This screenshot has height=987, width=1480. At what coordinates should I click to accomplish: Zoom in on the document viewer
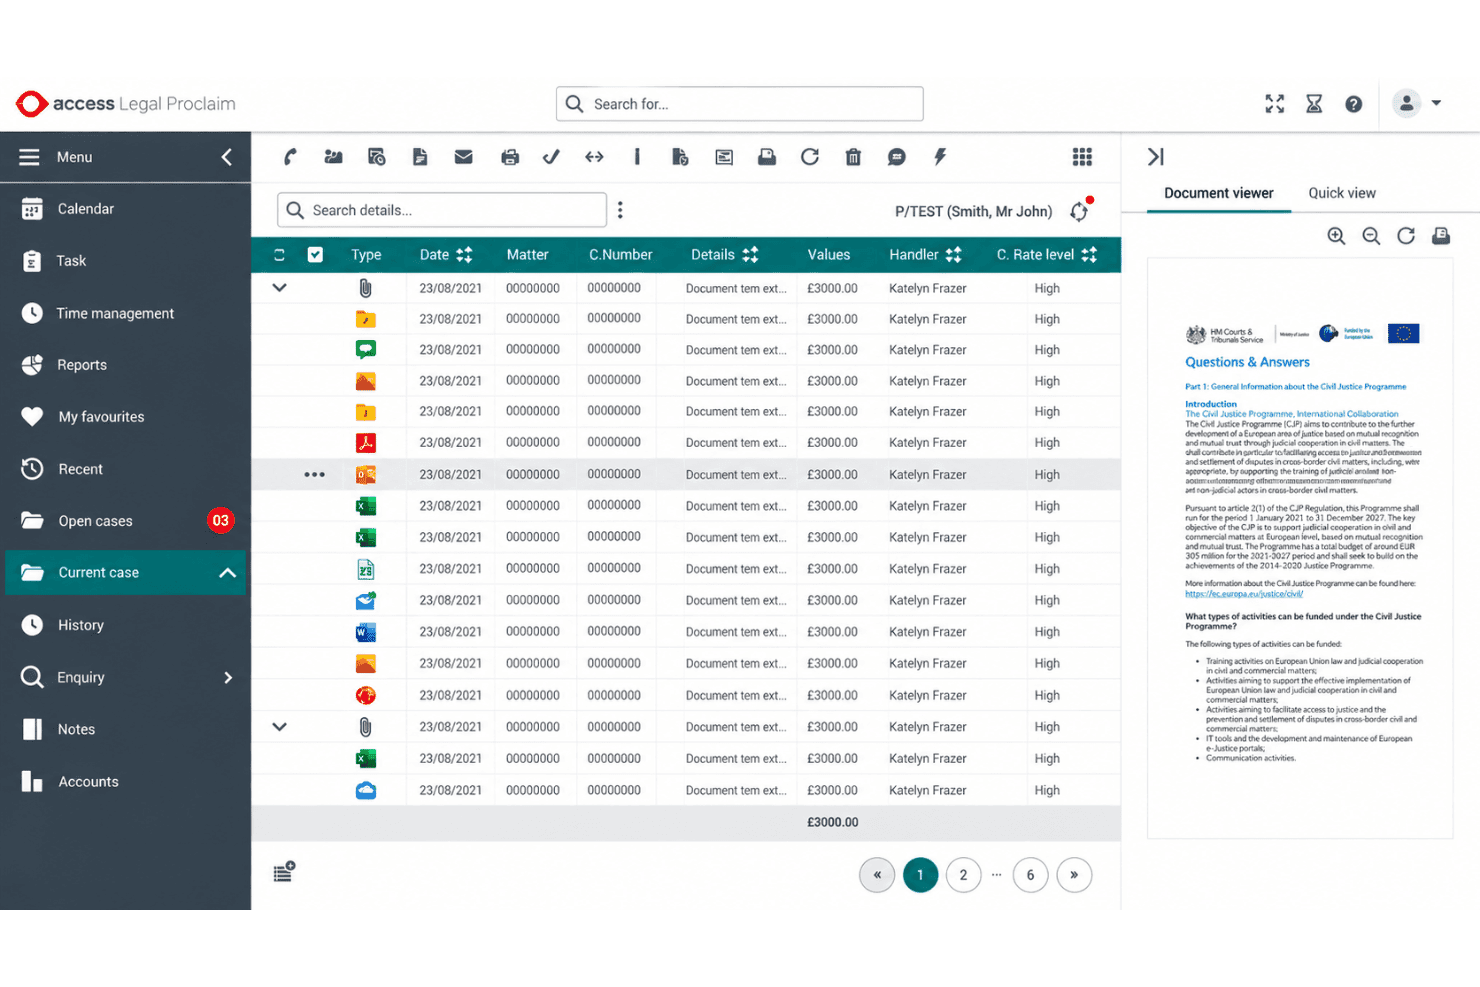(1336, 236)
